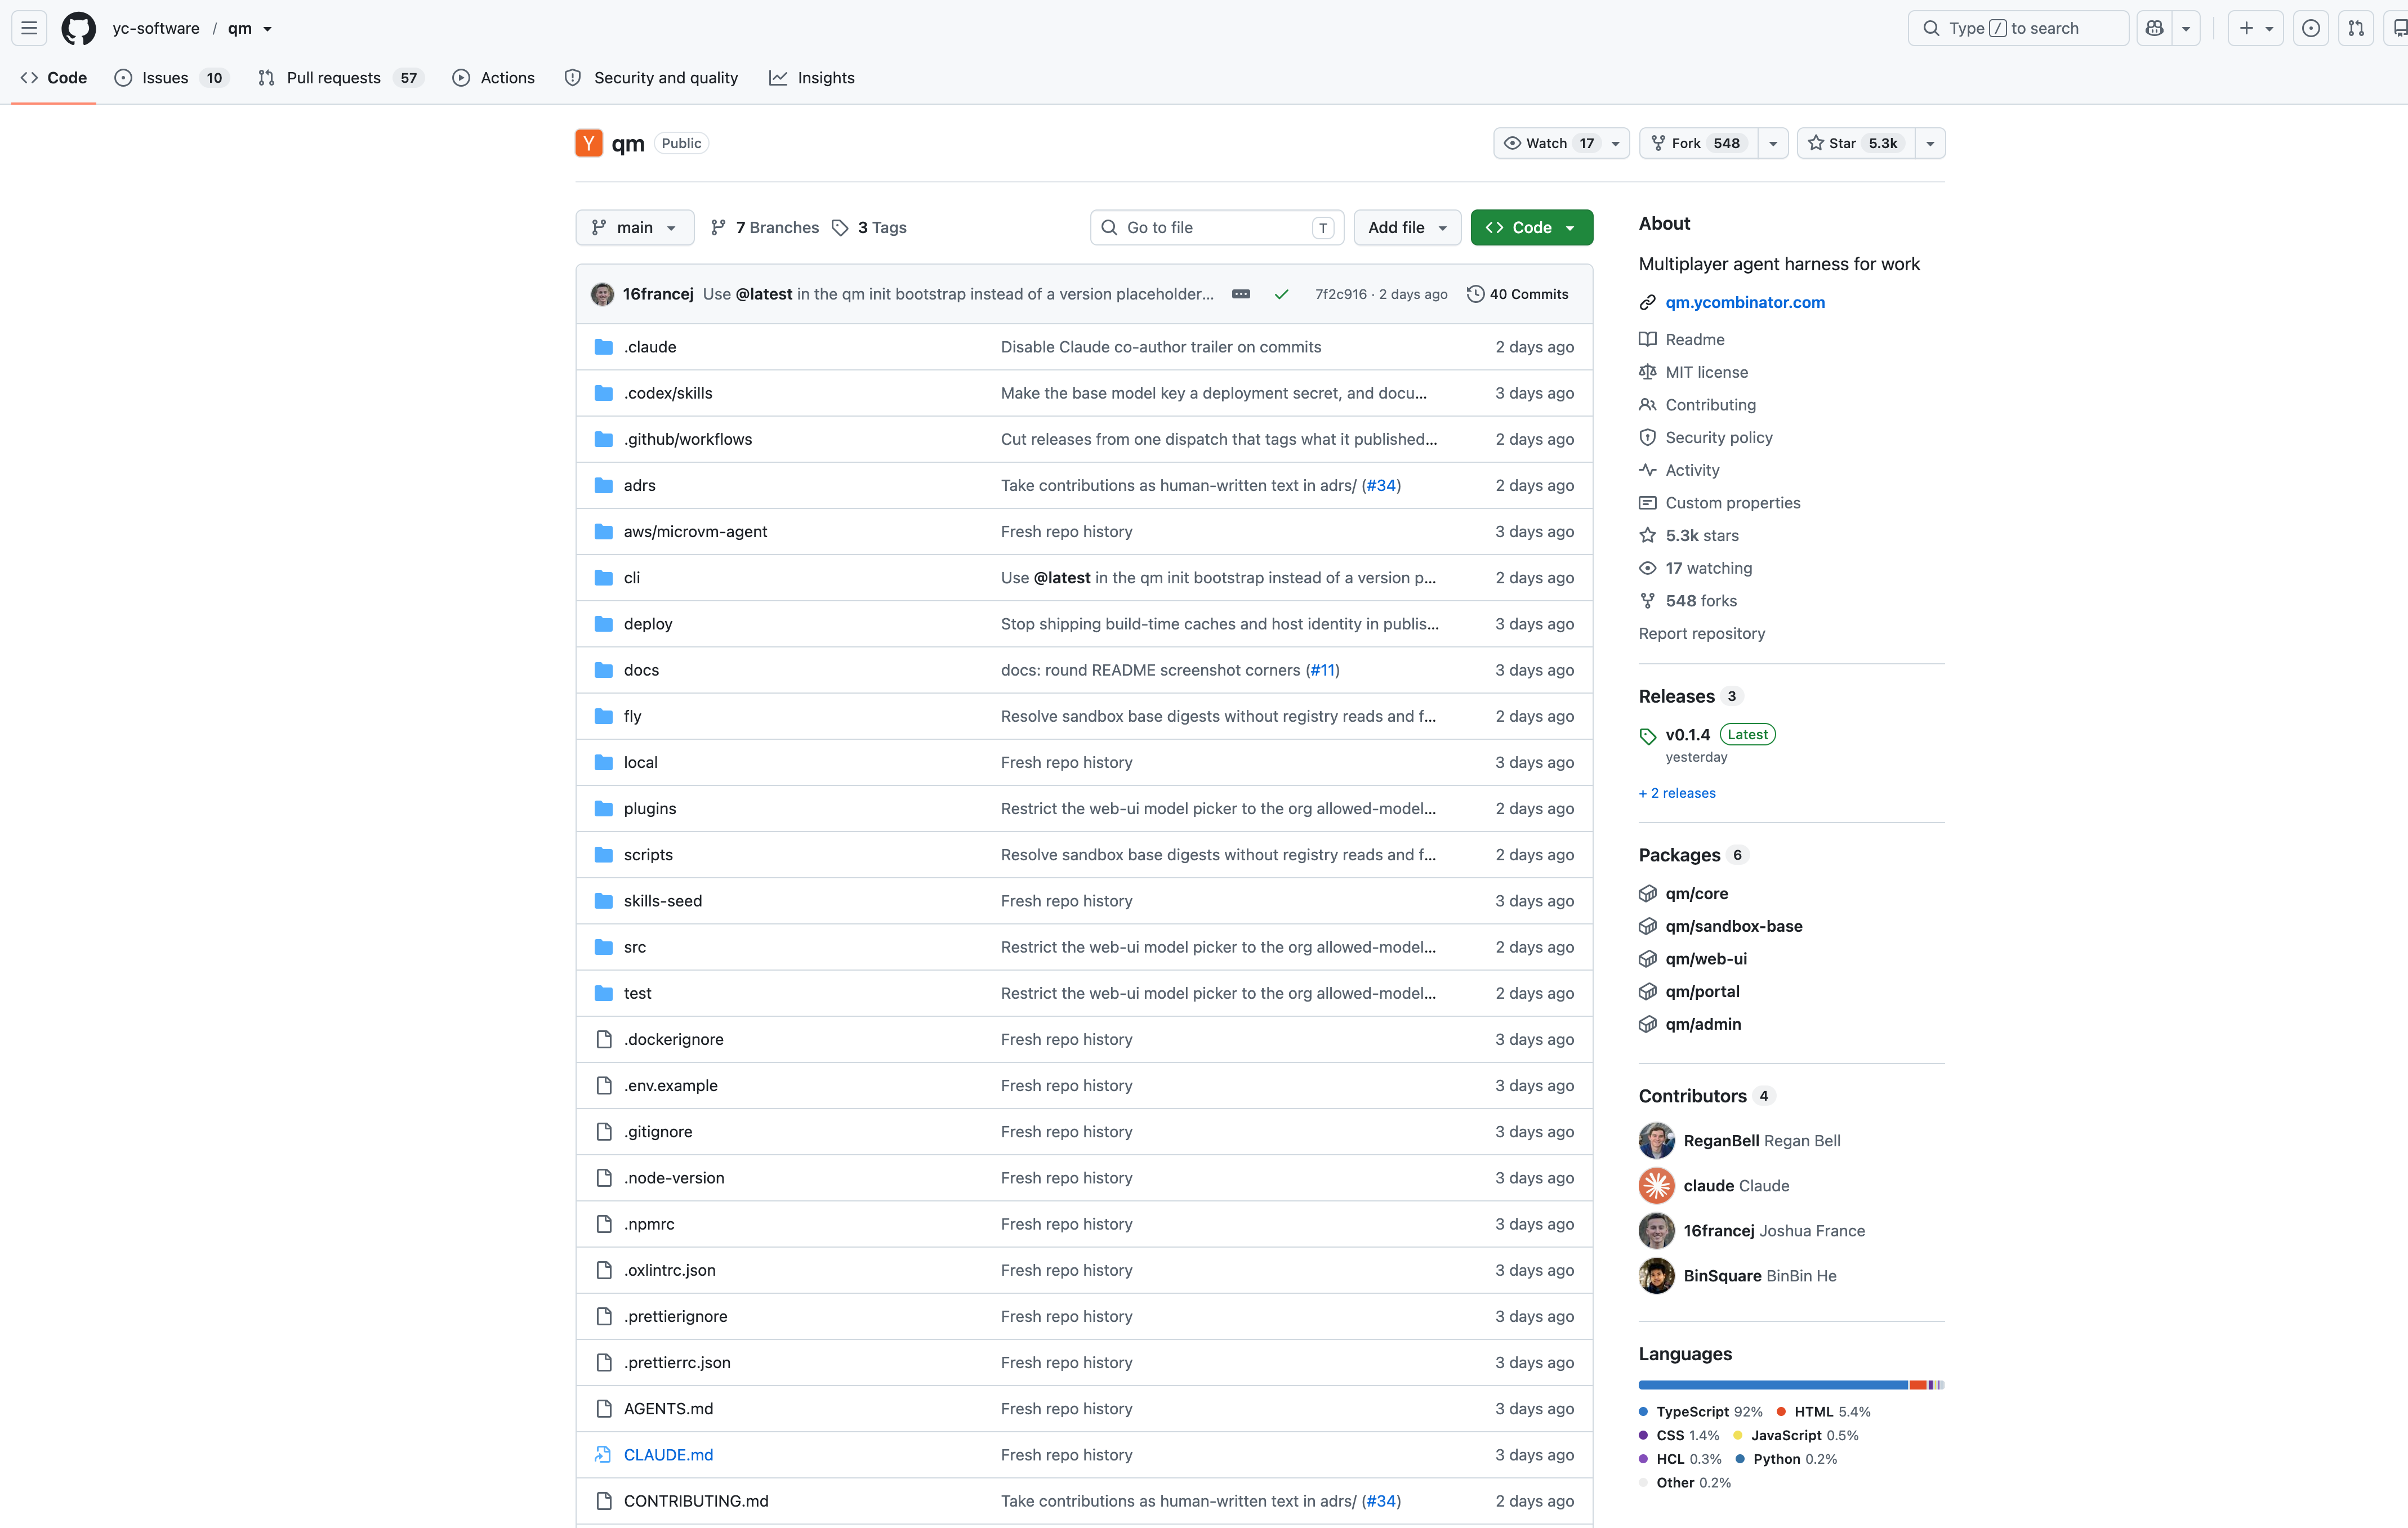Viewport: 2408px width, 1528px height.
Task: Open the 3 Tags list
Action: tap(869, 228)
